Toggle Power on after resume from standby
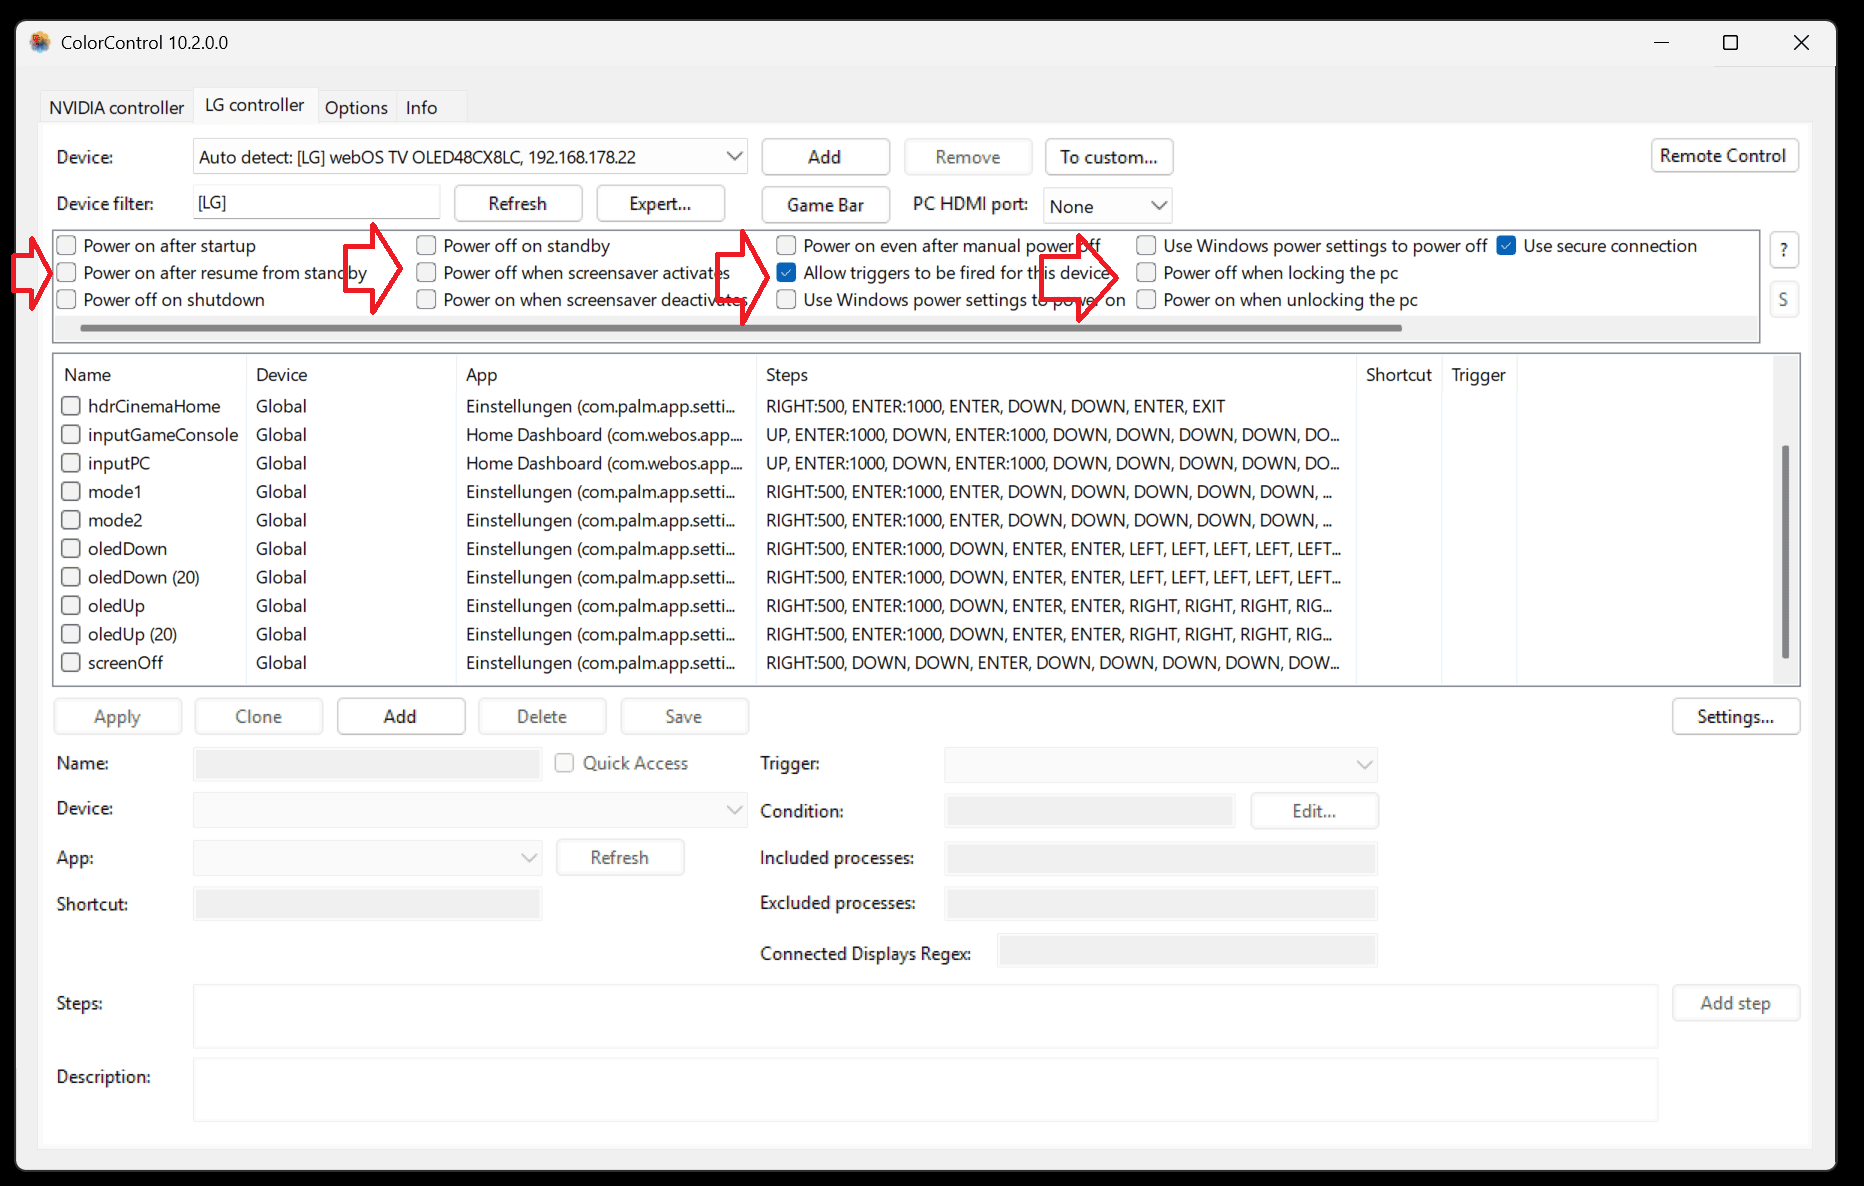The width and height of the screenshot is (1864, 1186). point(67,272)
